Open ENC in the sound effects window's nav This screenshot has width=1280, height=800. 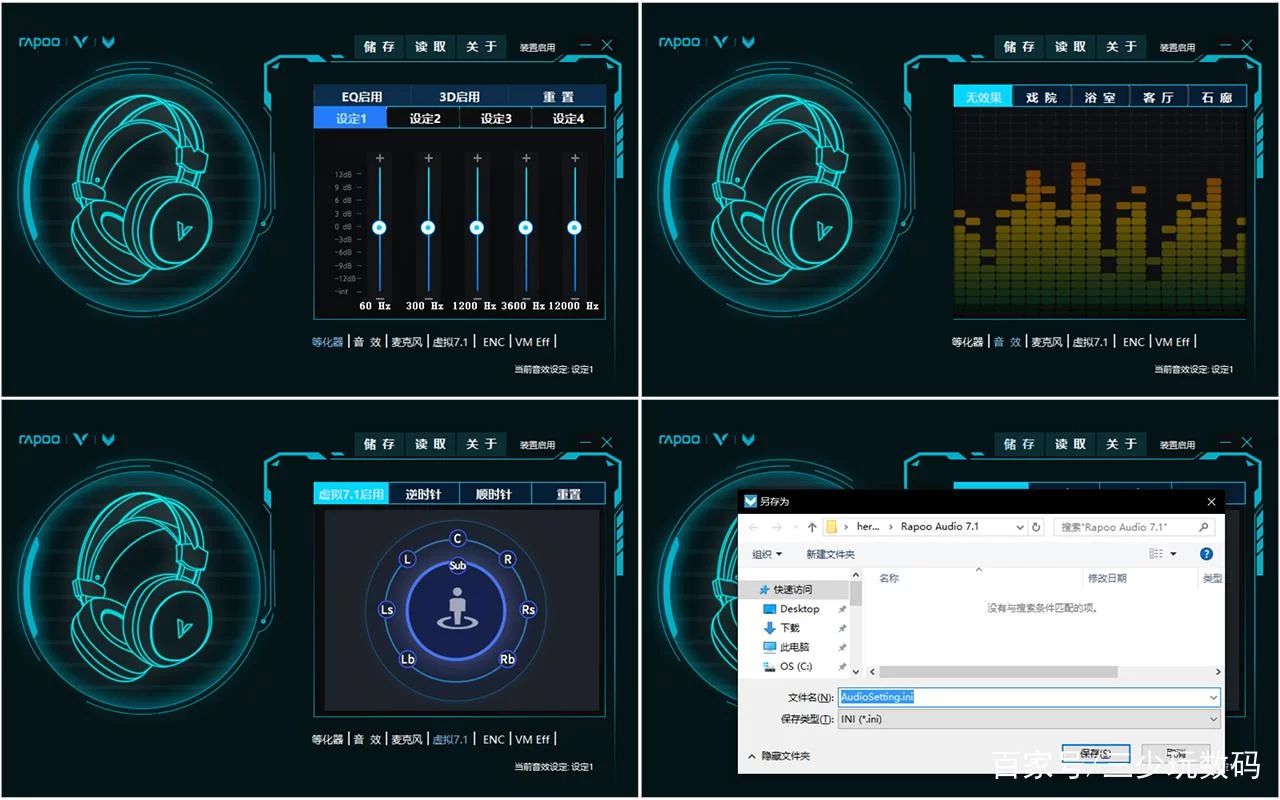tap(1133, 342)
